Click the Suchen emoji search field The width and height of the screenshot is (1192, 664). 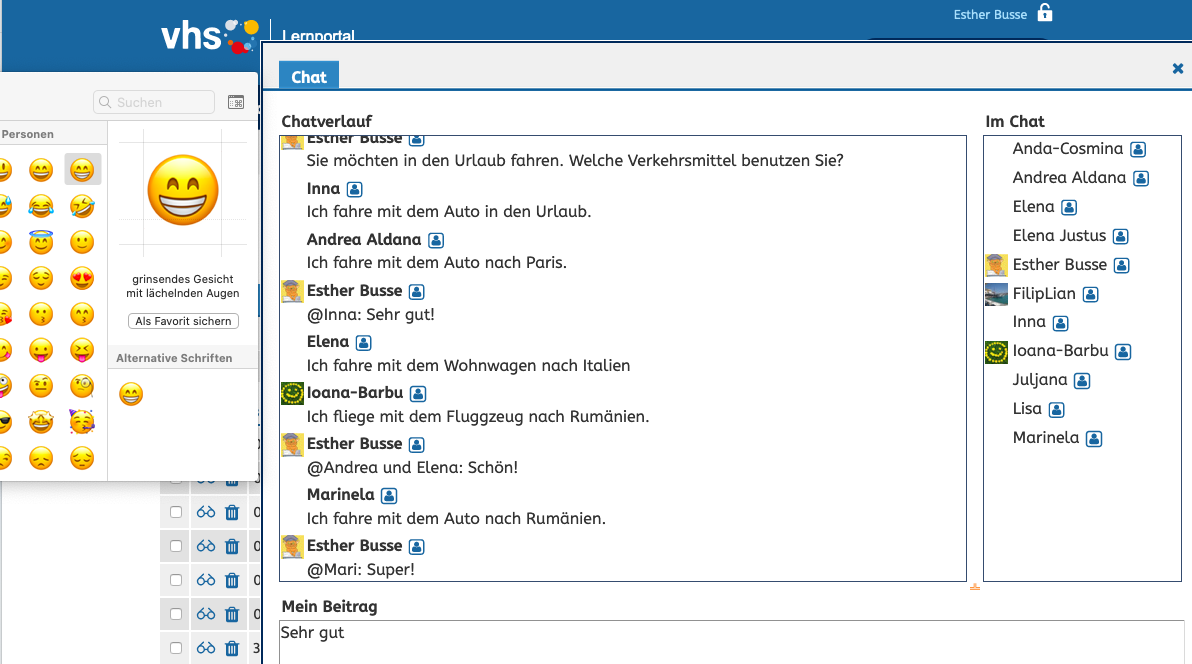[x=155, y=102]
